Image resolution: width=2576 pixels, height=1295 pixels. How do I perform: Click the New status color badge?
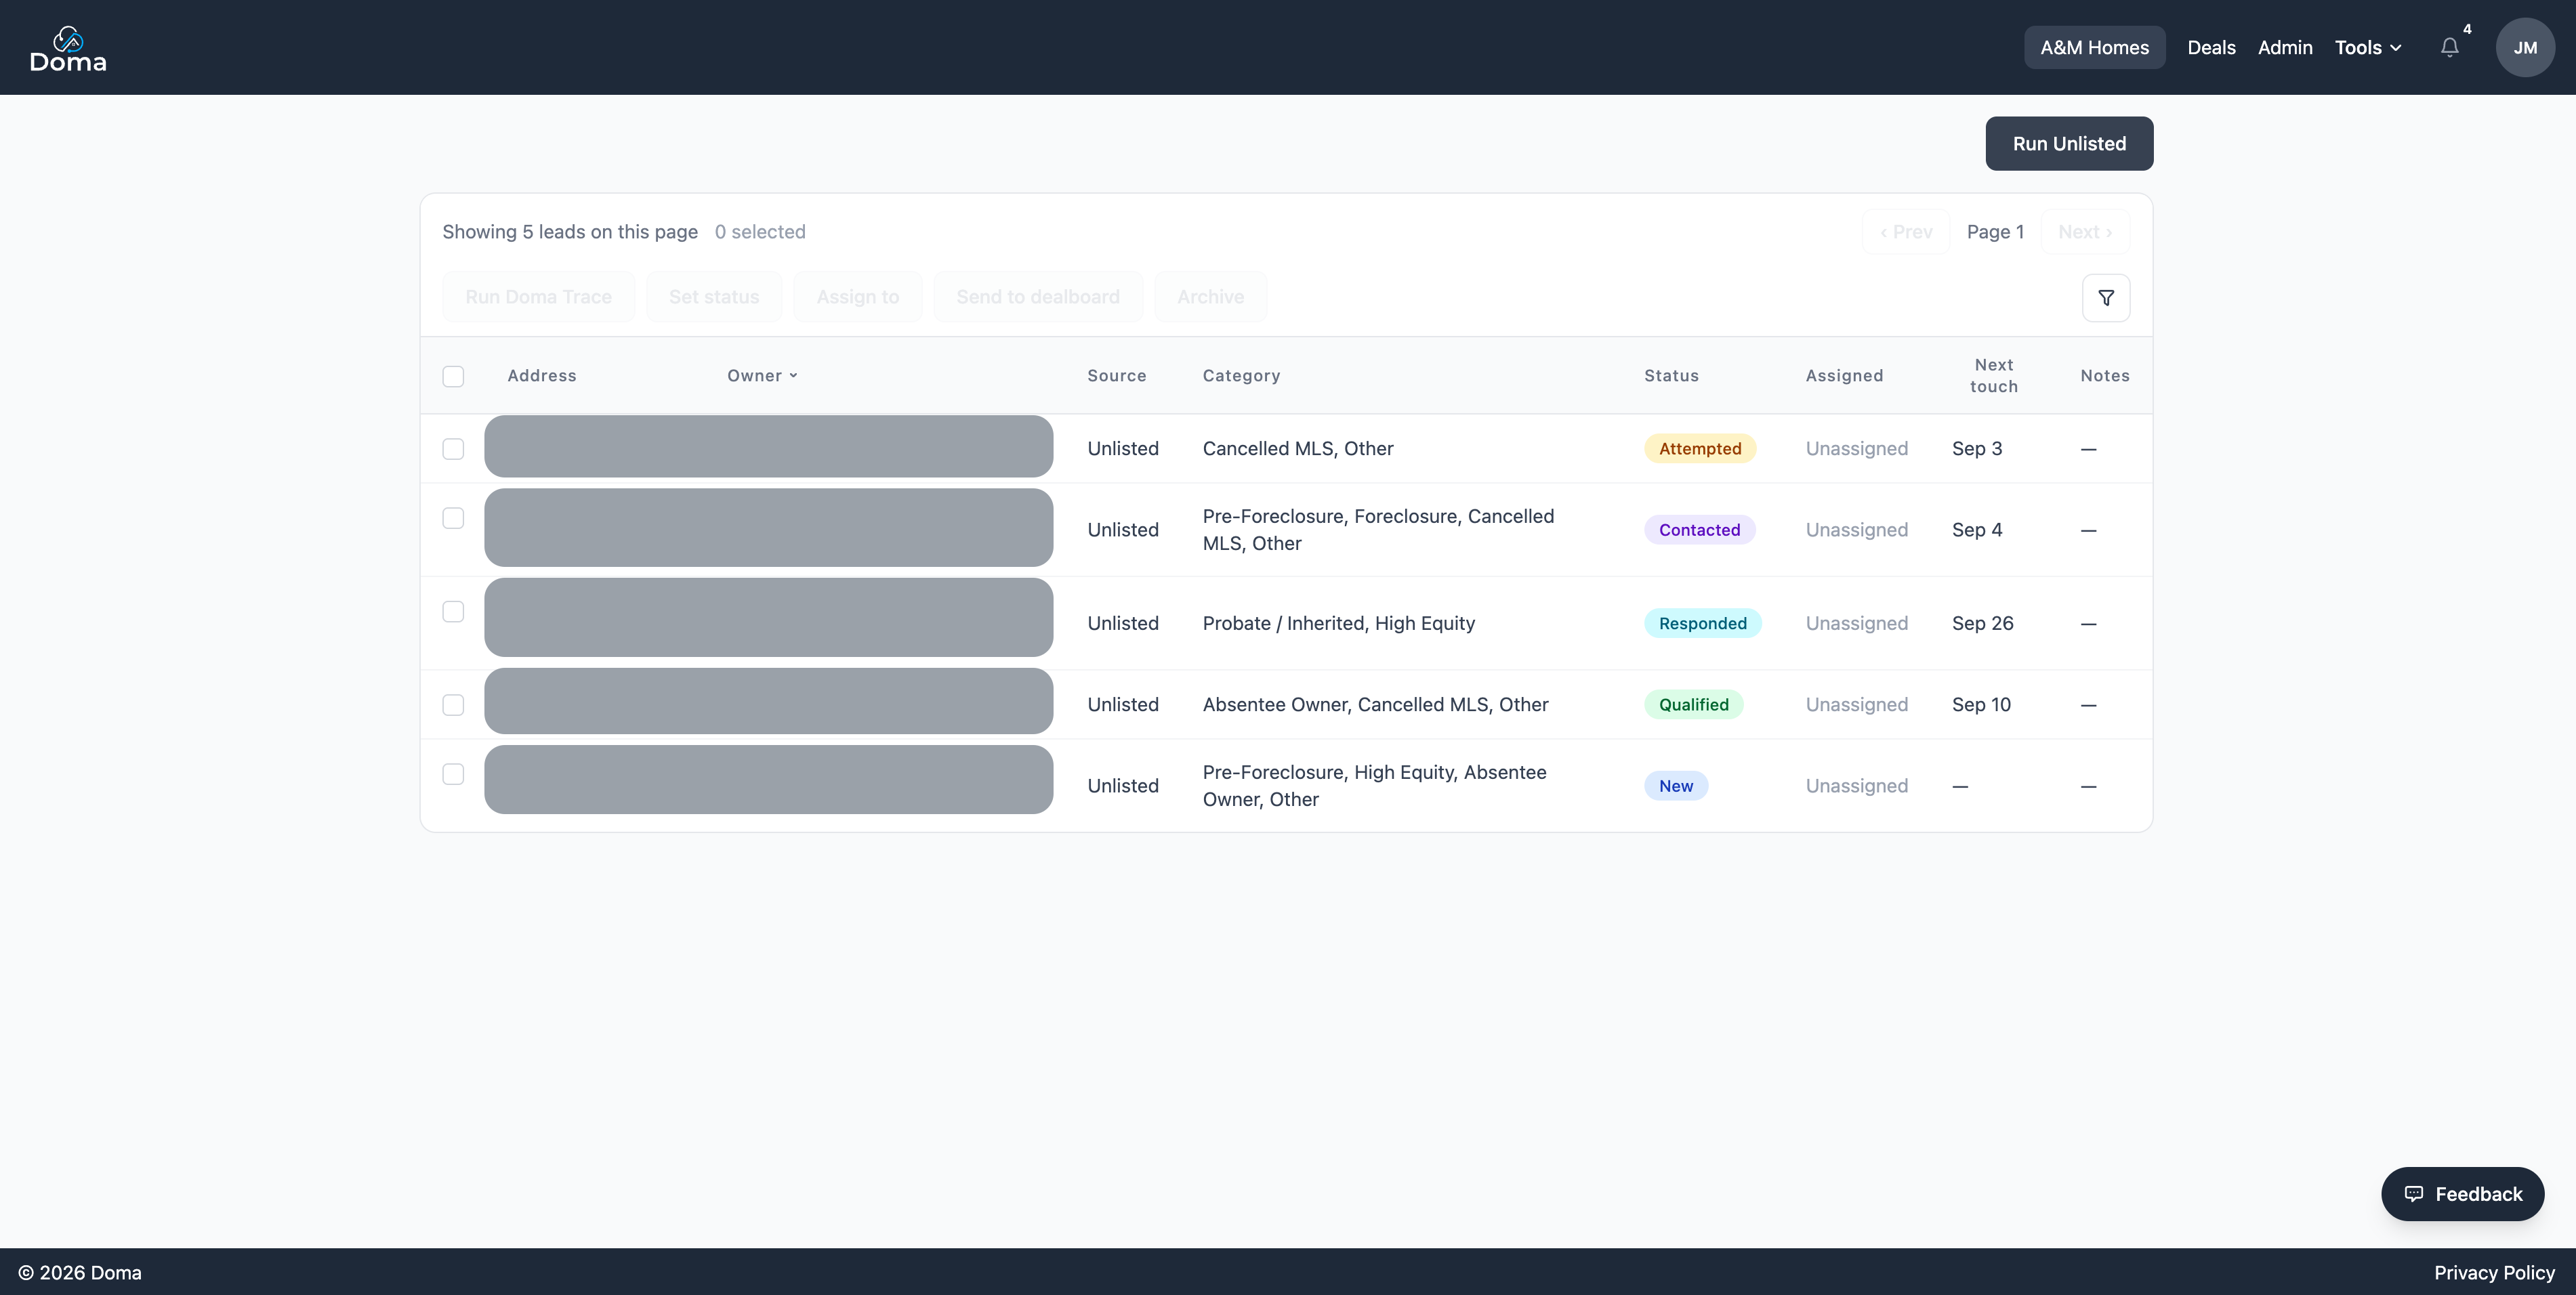(x=1676, y=785)
